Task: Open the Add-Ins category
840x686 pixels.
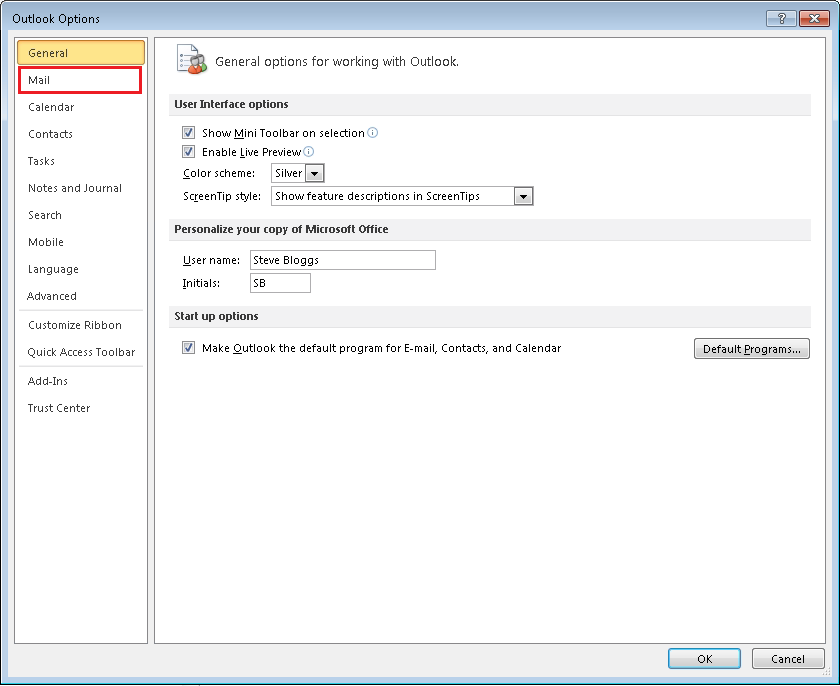Action: click(x=81, y=381)
